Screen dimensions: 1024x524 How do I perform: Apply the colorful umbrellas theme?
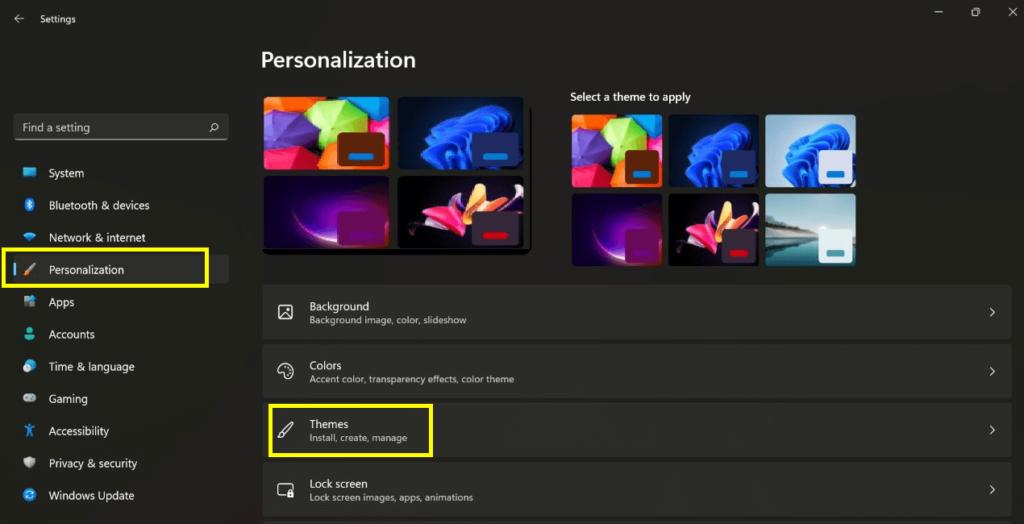(616, 151)
